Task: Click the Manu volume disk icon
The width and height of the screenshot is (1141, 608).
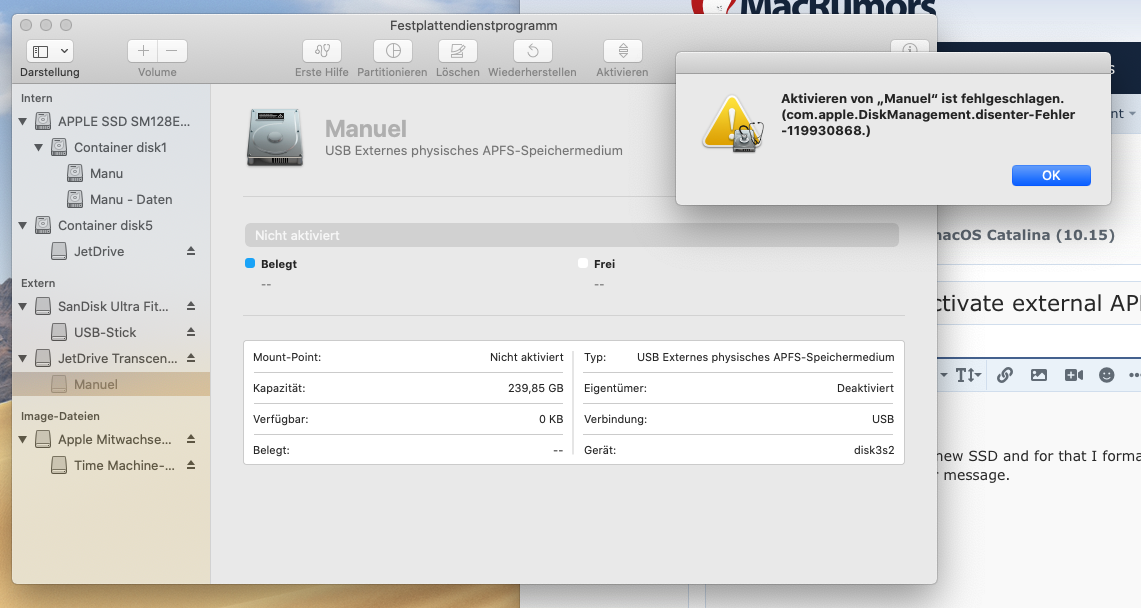Action: 75,173
